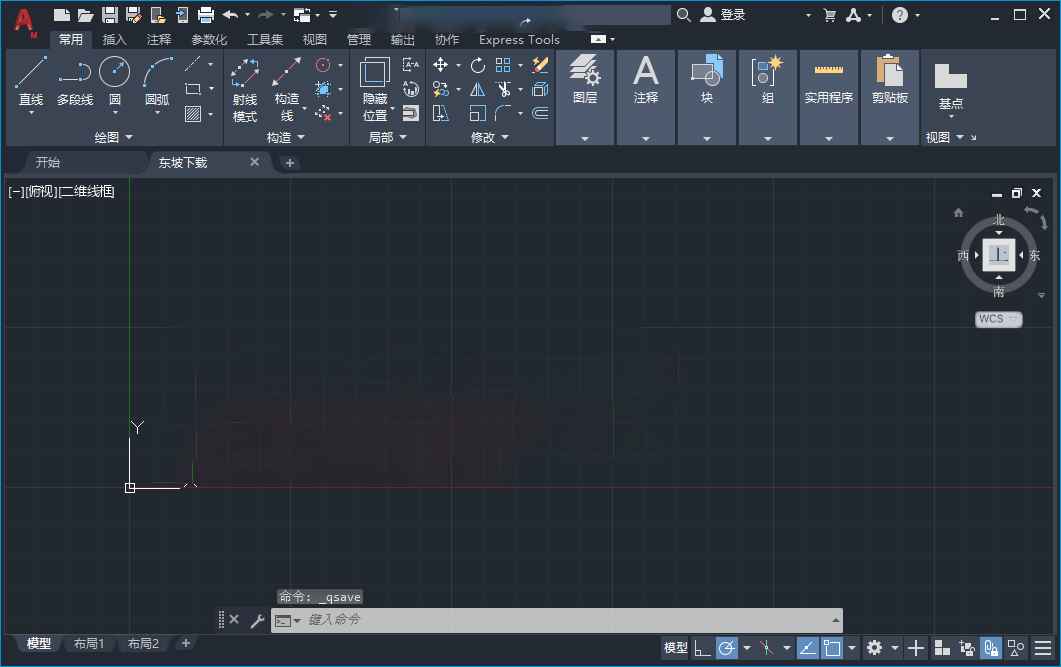Select the 多段线 (Polyline) tool
1061x667 pixels.
pyautogui.click(x=74, y=81)
